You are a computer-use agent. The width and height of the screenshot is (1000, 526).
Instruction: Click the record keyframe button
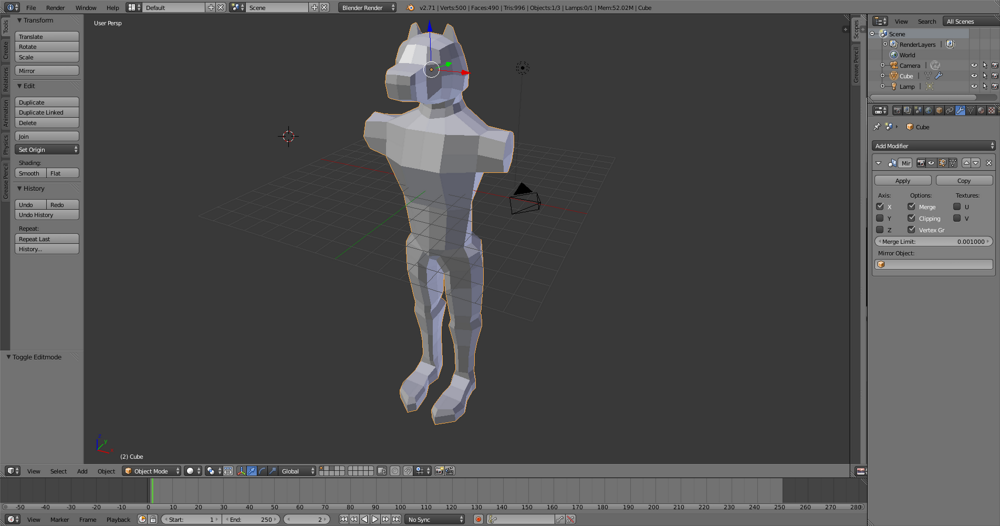pos(478,520)
